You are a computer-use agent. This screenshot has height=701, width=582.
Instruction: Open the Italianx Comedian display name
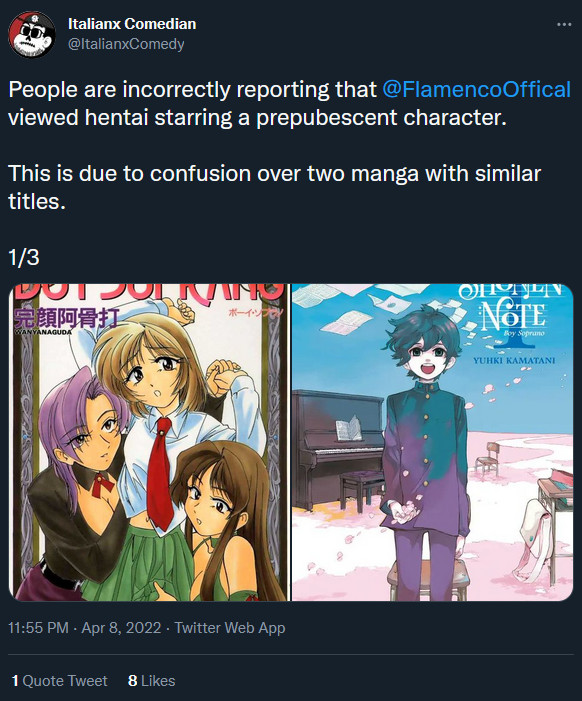coord(132,24)
